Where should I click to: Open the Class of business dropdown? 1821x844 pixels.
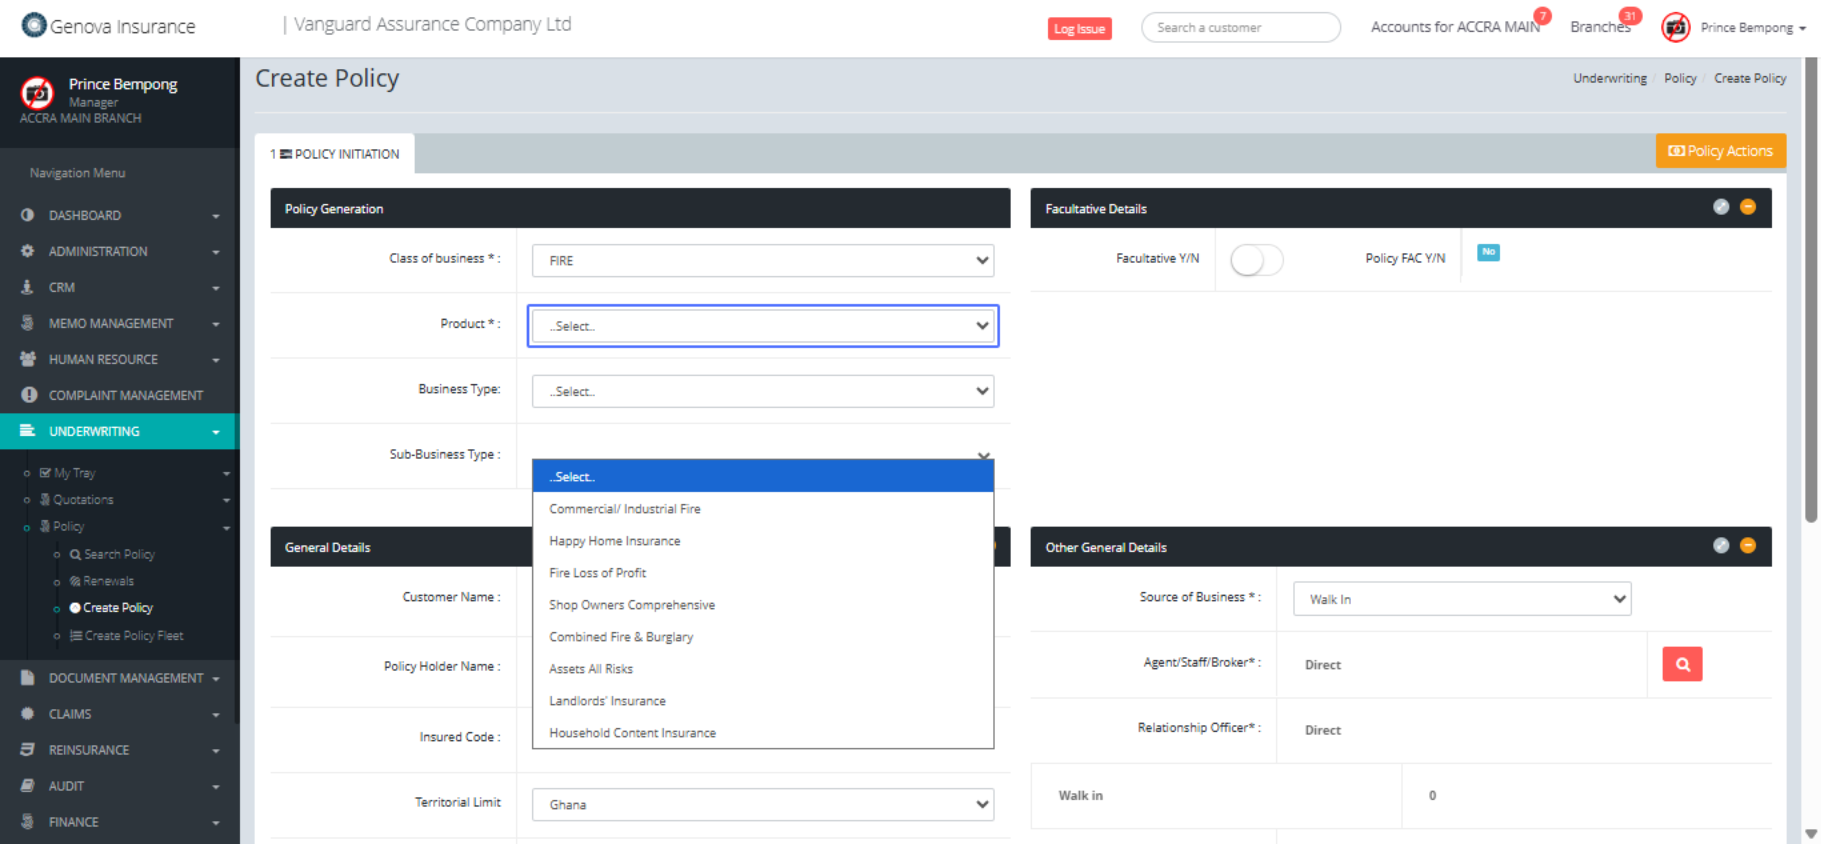[x=762, y=260]
